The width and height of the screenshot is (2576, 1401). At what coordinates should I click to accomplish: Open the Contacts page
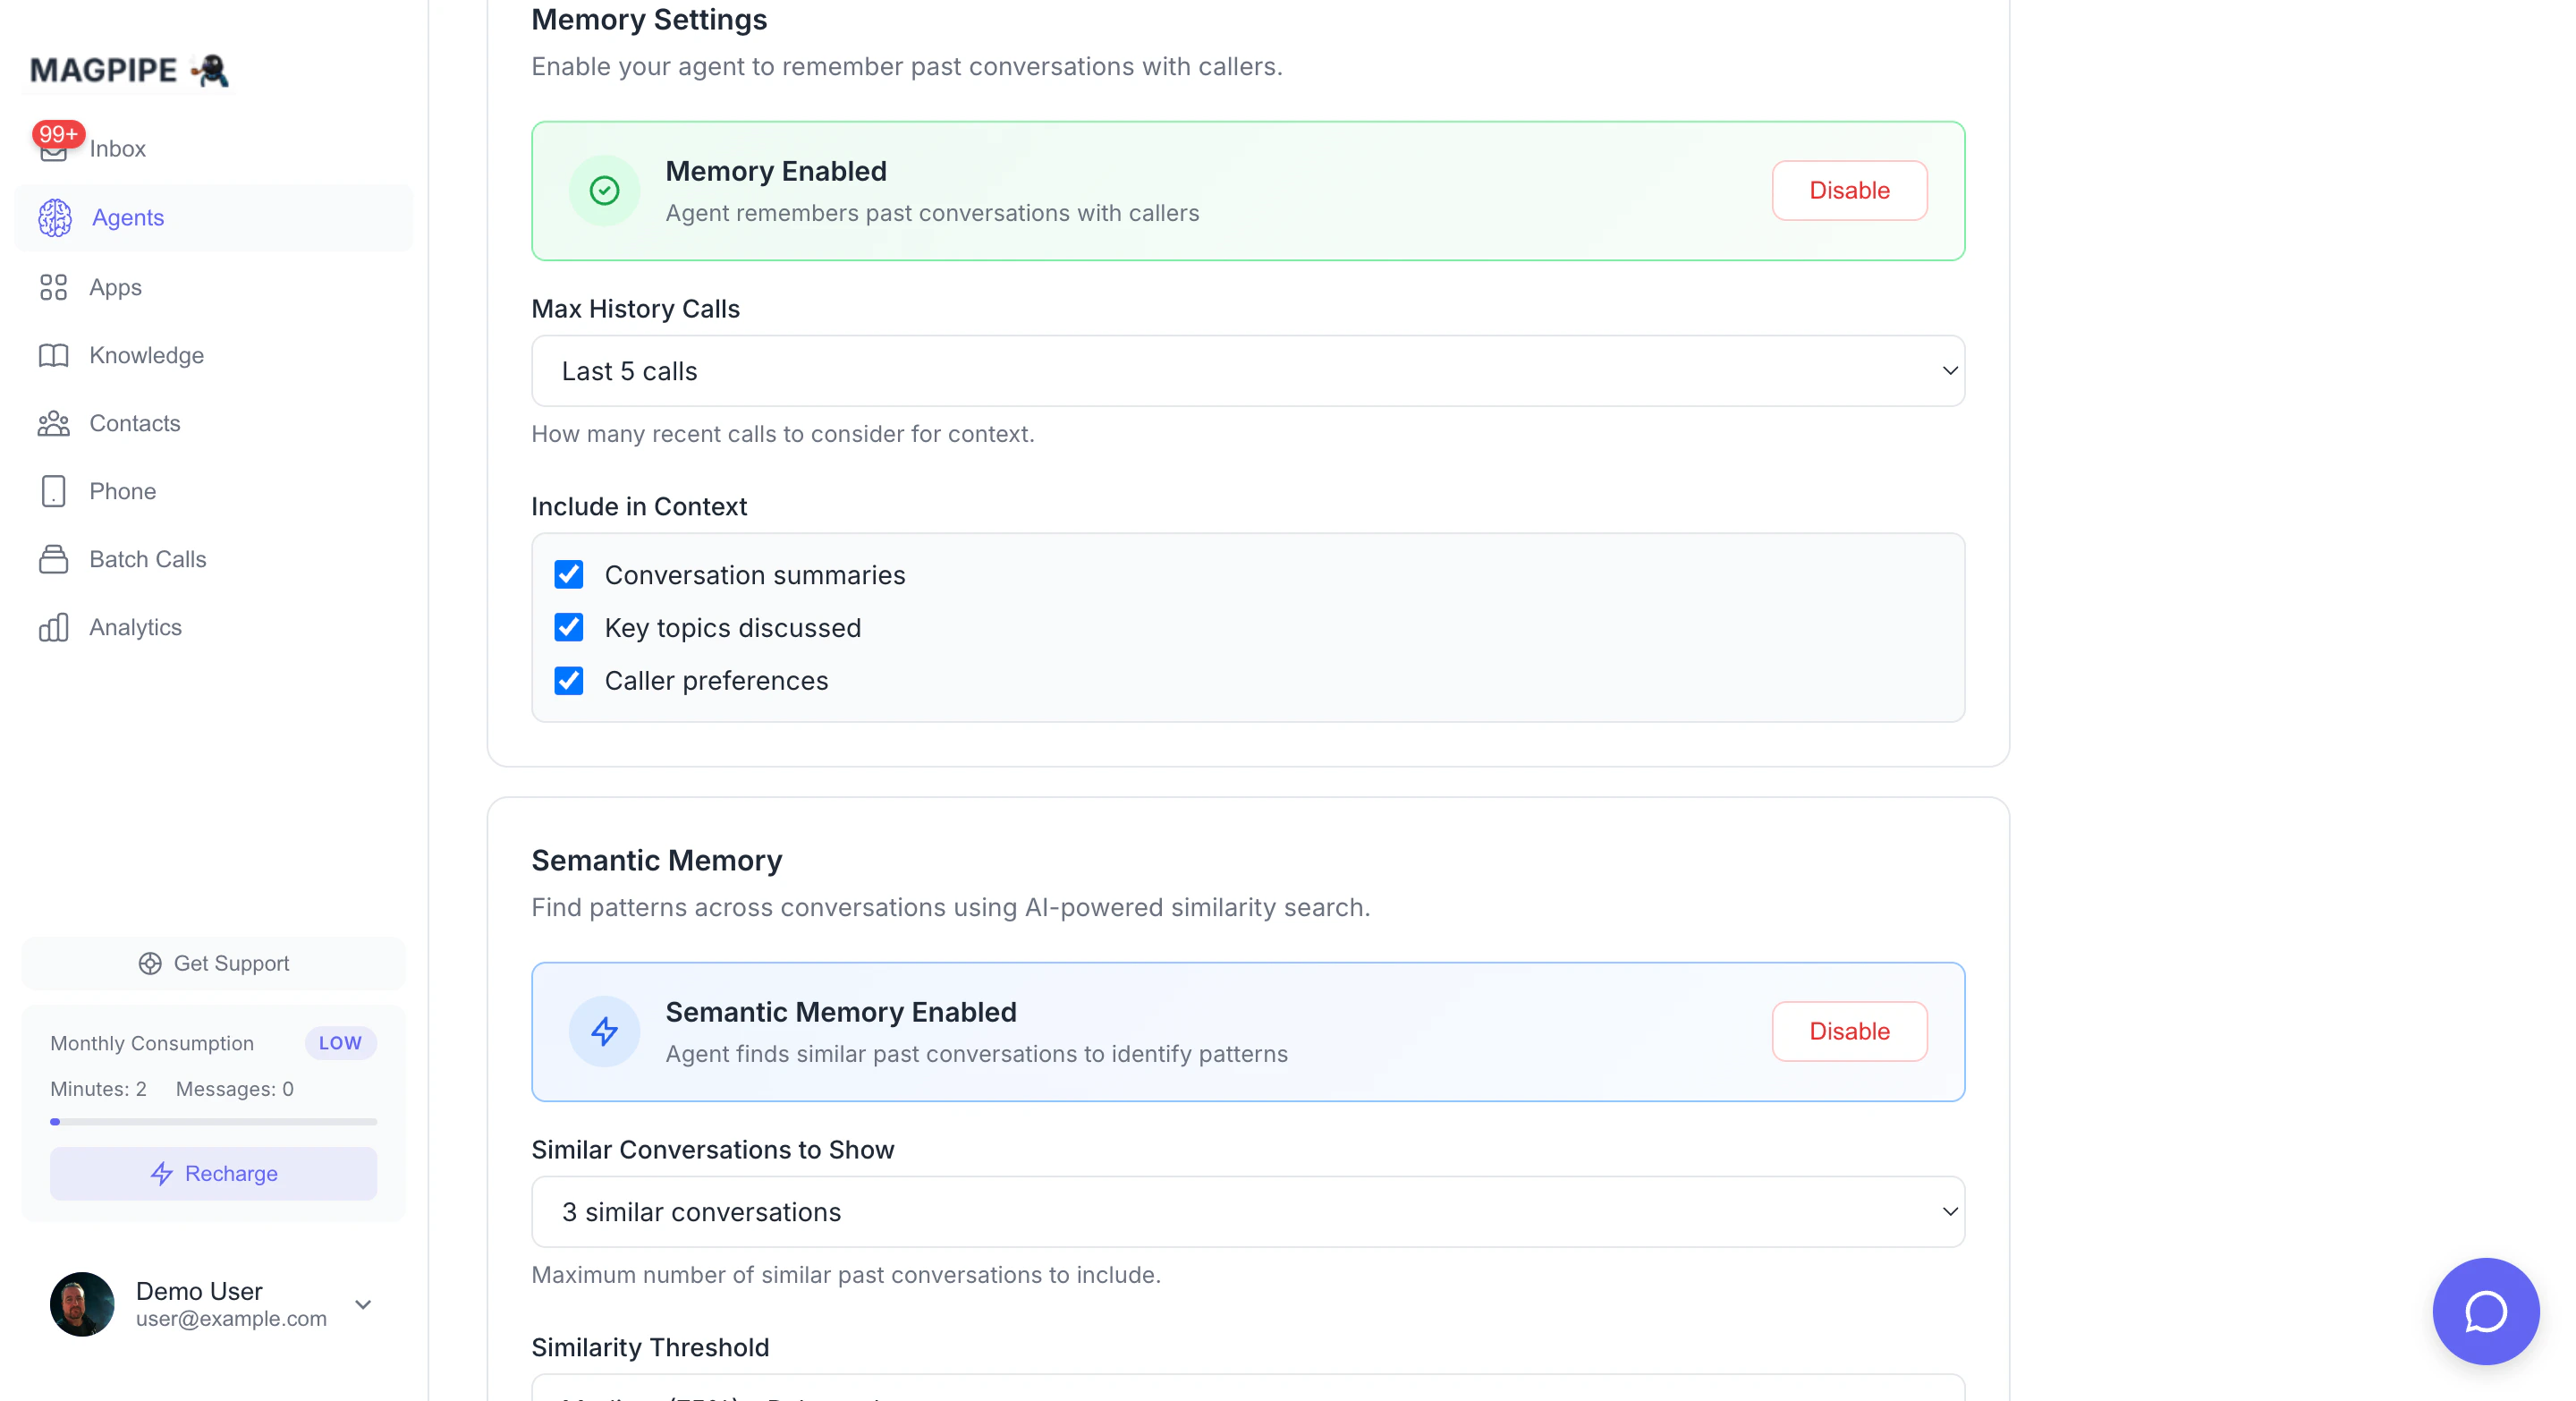pos(135,423)
